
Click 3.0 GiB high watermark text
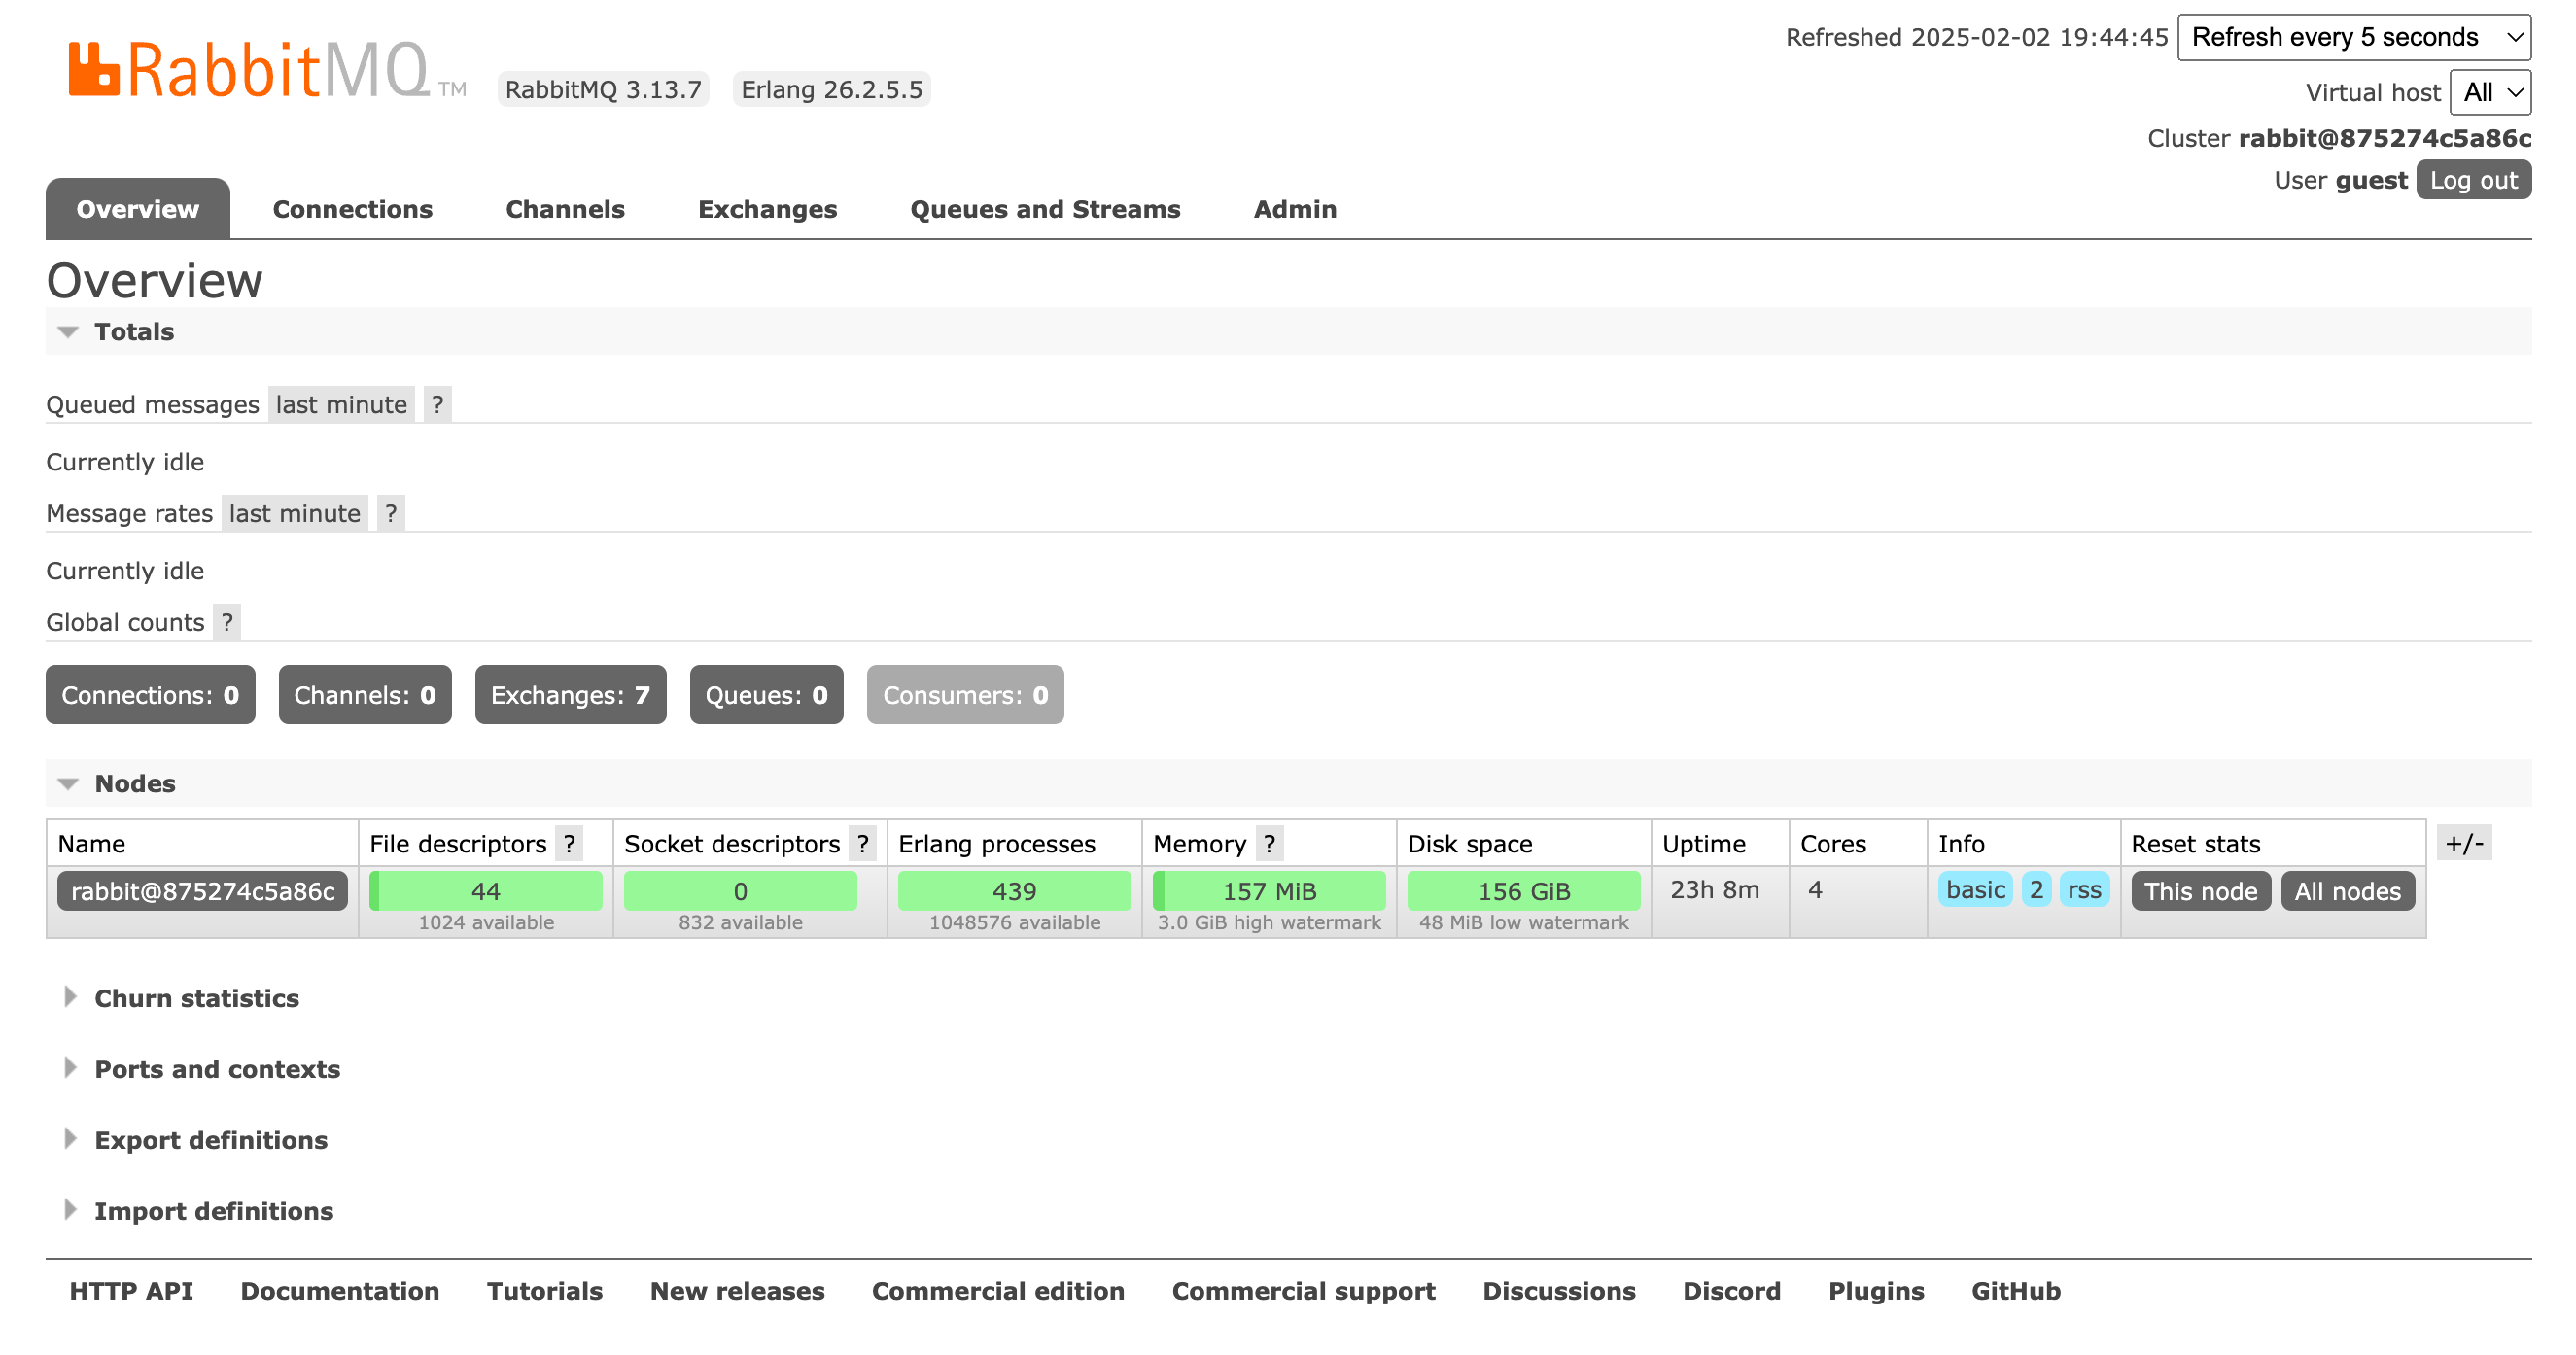pyautogui.click(x=1269, y=923)
